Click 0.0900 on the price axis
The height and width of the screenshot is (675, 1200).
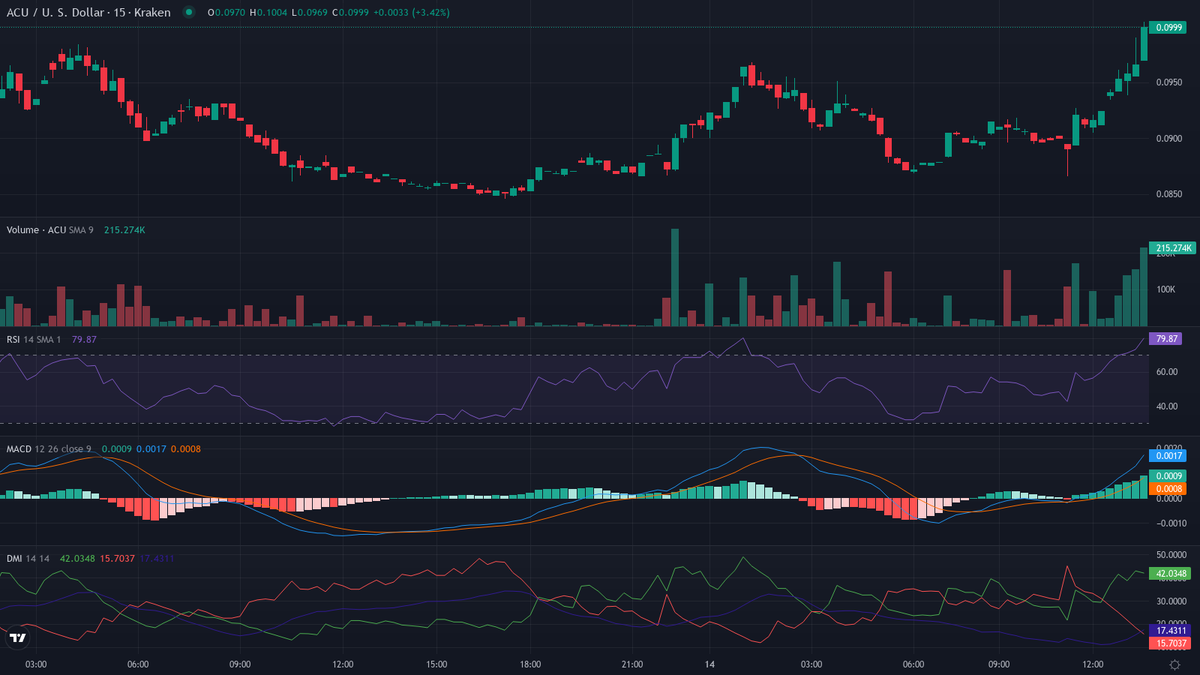(x=1168, y=139)
